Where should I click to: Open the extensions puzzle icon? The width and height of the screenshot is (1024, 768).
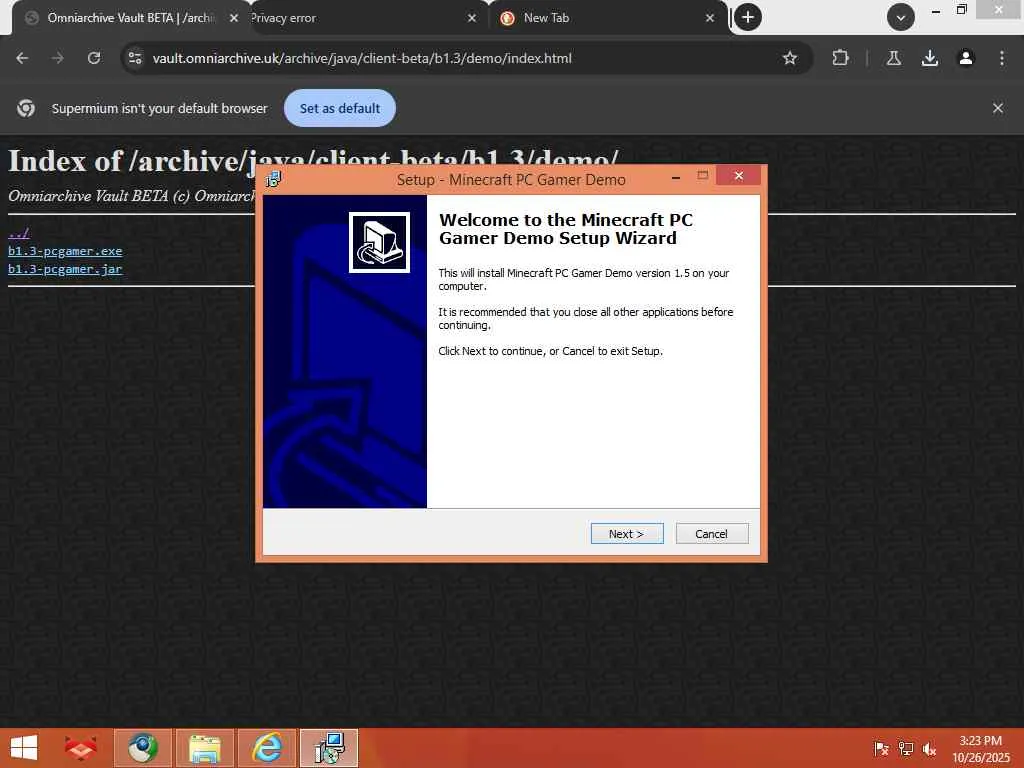[x=840, y=58]
